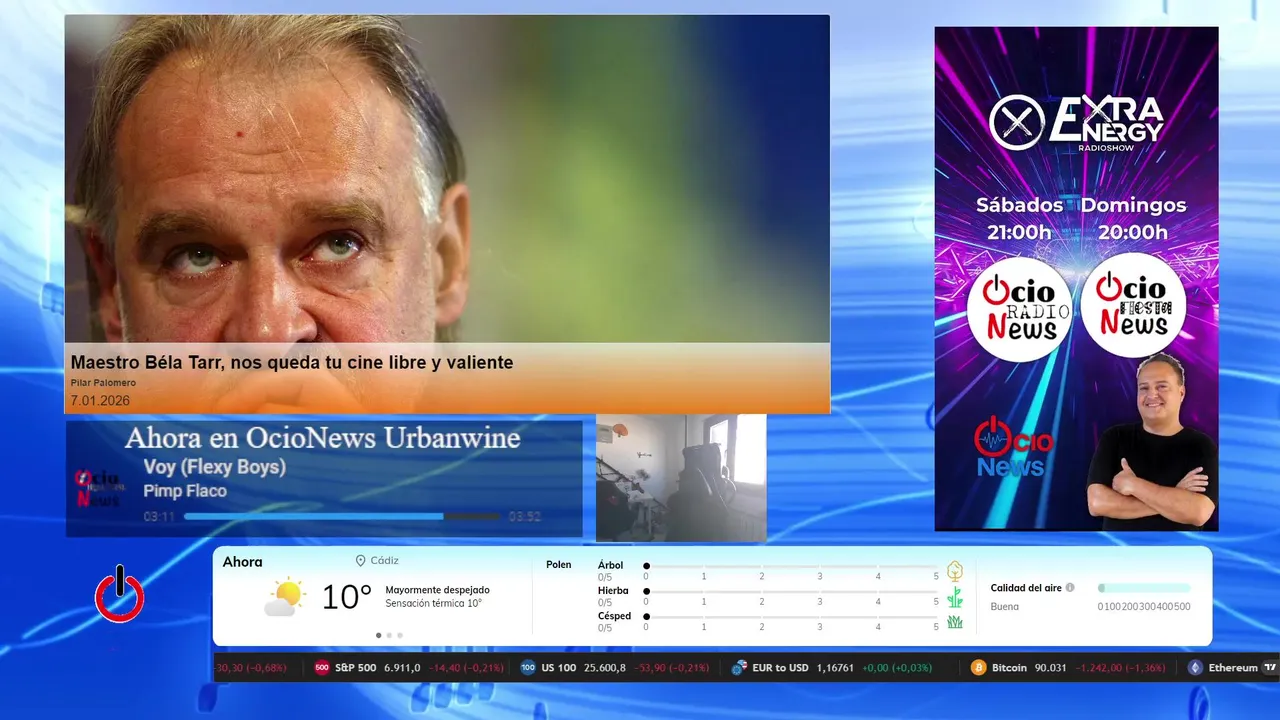Screen dimensions: 1280x720
Task: Click the sun and cloud weather icon
Action: 284,597
